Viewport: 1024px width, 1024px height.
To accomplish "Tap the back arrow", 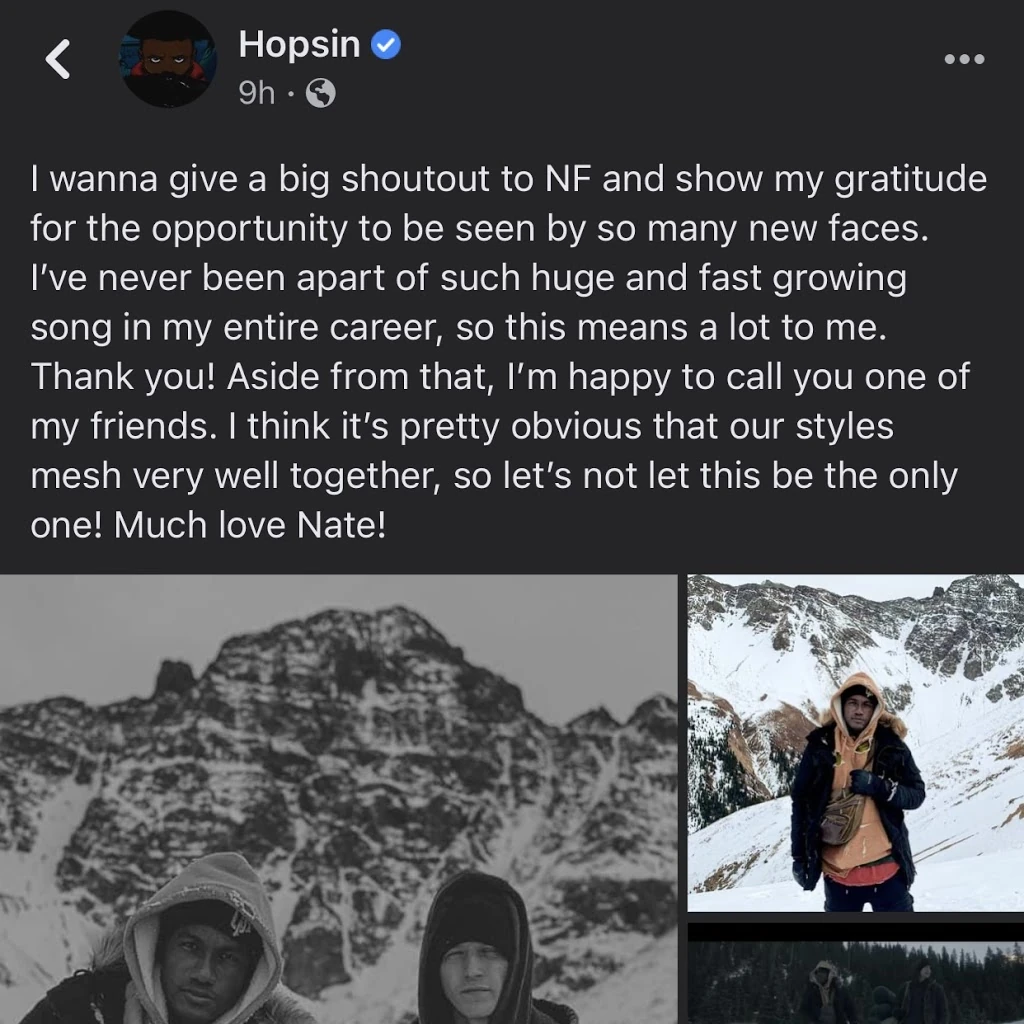I will click(x=59, y=60).
